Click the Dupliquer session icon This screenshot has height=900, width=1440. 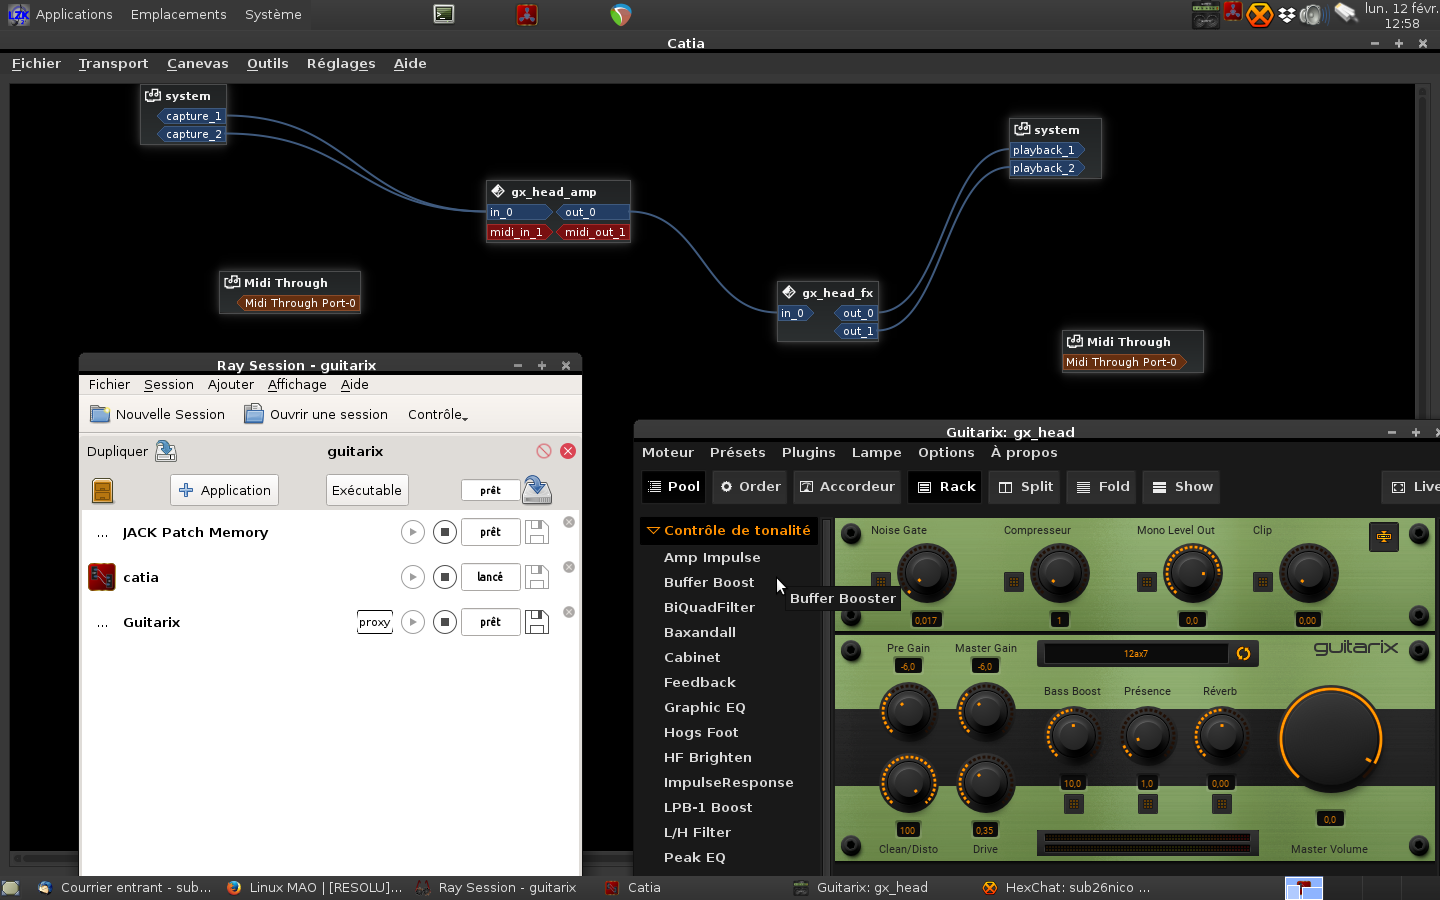point(166,451)
